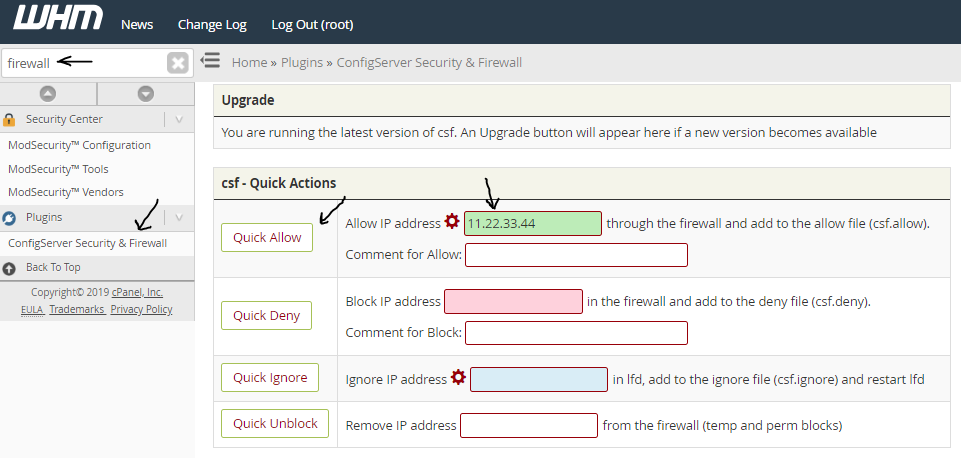Screen dimensions: 961x458
Task: Clear the firewall search box
Action: point(178,63)
